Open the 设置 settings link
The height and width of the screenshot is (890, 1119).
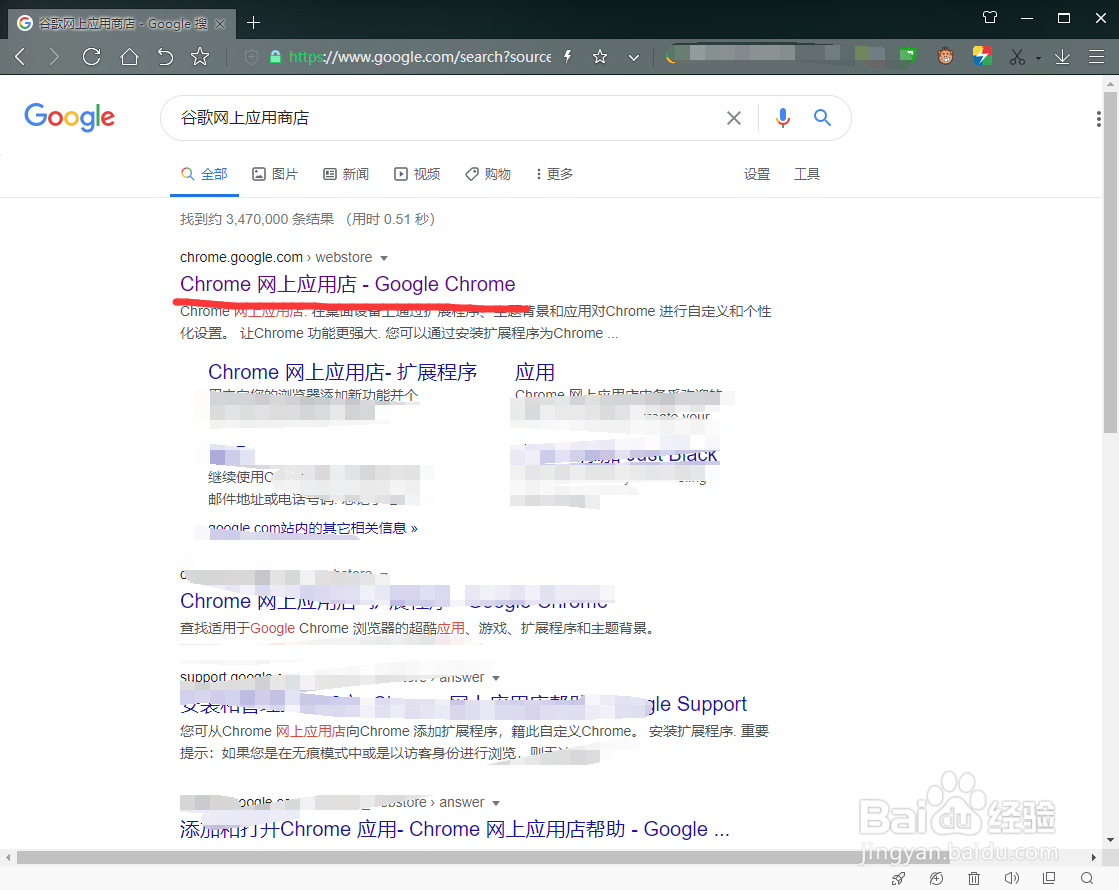(x=756, y=174)
